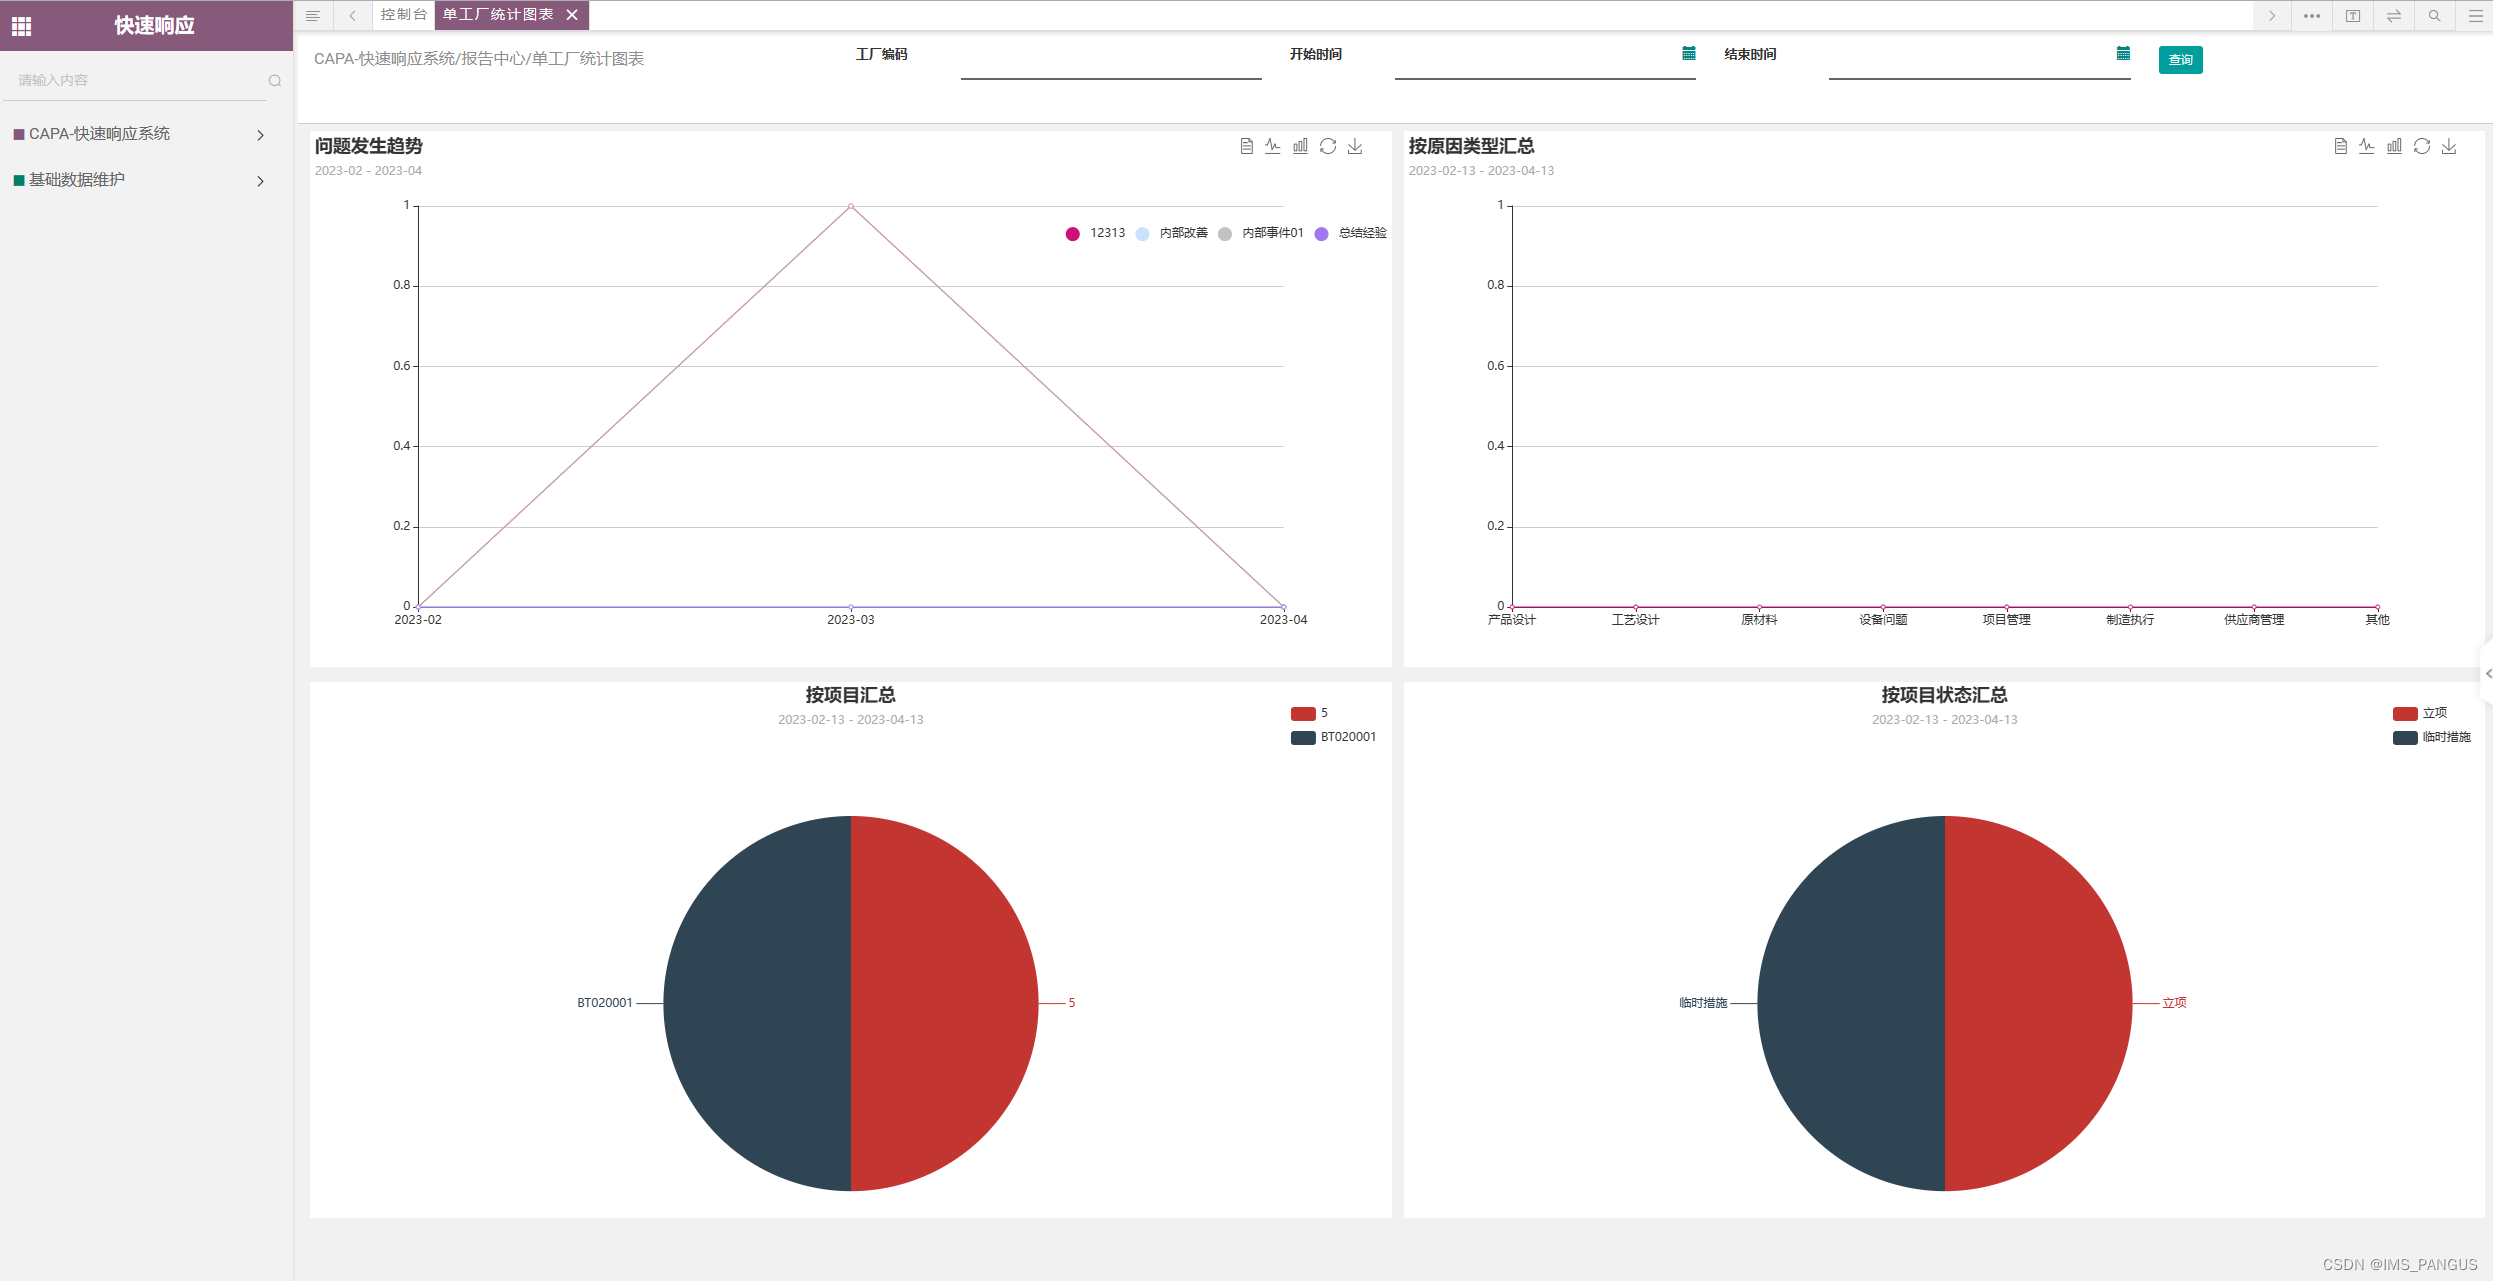
Task: Open data view for 问题发生趋势 chart
Action: [x=1246, y=146]
